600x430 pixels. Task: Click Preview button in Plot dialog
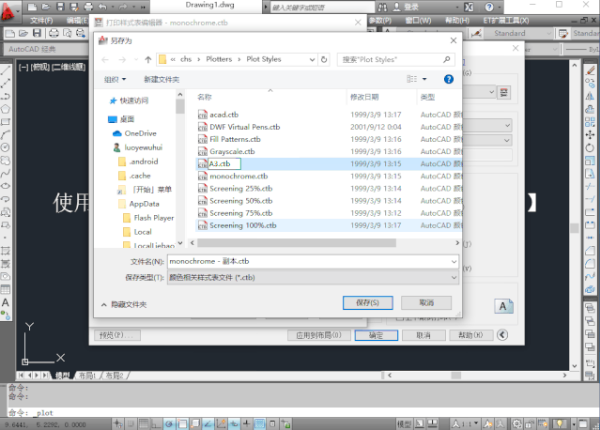coord(117,335)
